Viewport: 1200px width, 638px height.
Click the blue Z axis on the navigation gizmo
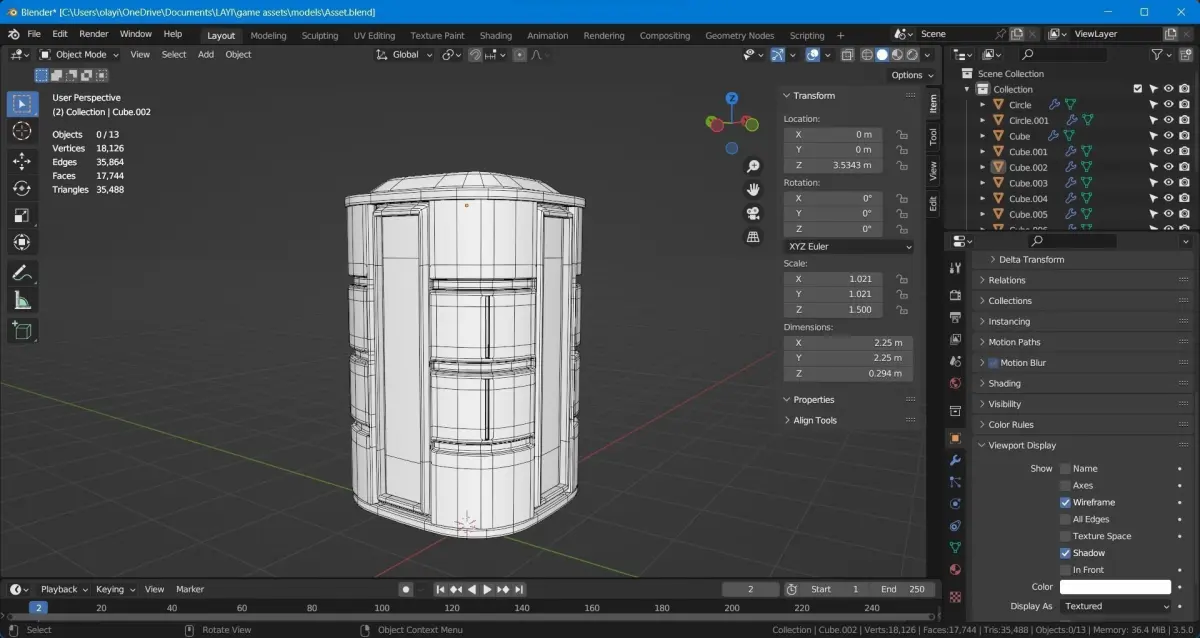click(732, 98)
